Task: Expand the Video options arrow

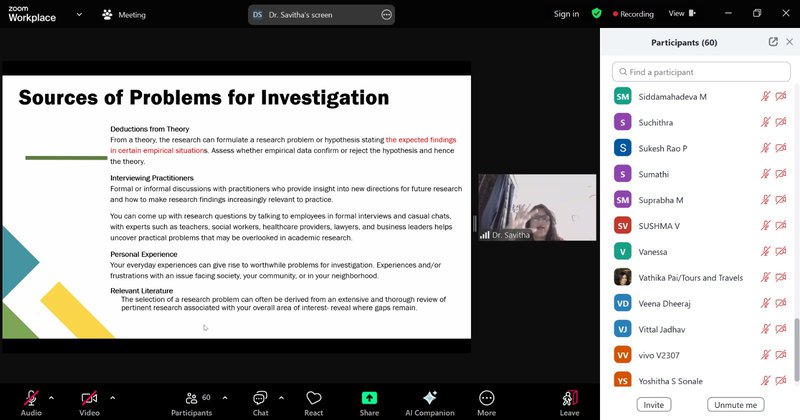Action: click(x=112, y=397)
